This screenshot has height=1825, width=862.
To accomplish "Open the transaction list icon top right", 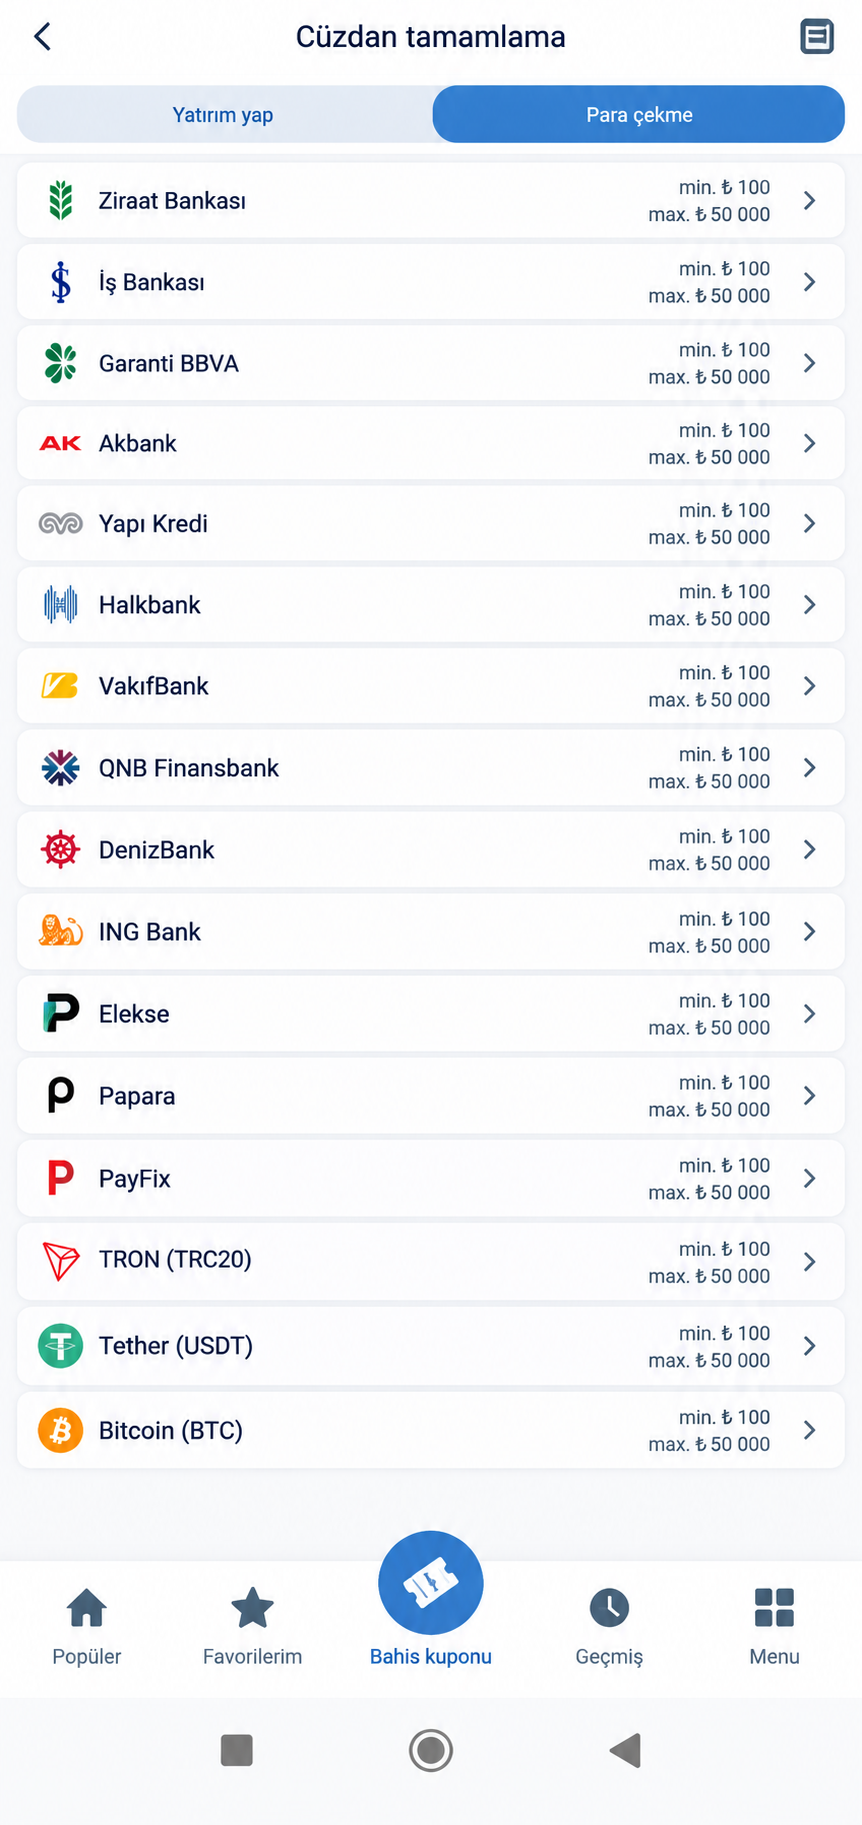I will click(x=817, y=37).
